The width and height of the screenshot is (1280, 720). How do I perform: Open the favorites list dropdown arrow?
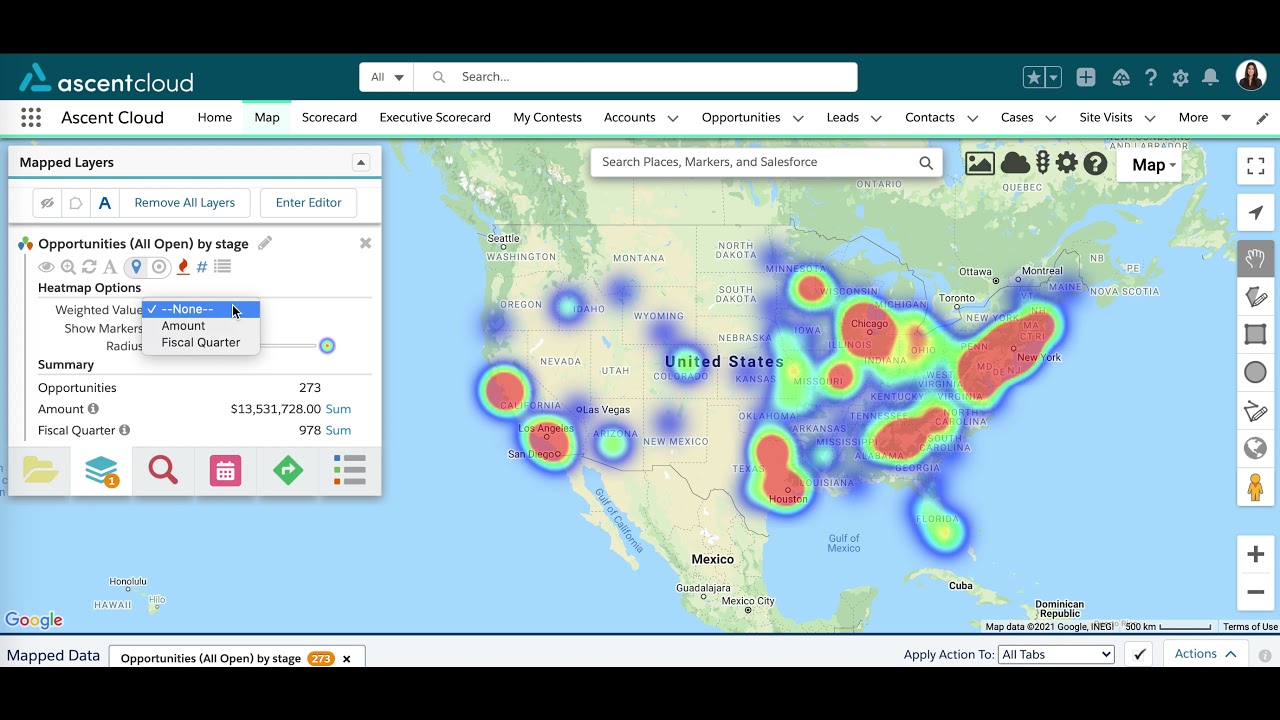1053,77
